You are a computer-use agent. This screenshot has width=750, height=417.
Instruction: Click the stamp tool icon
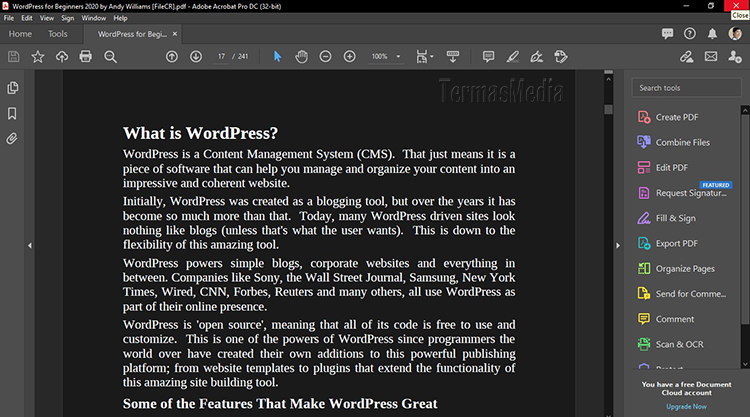point(561,56)
